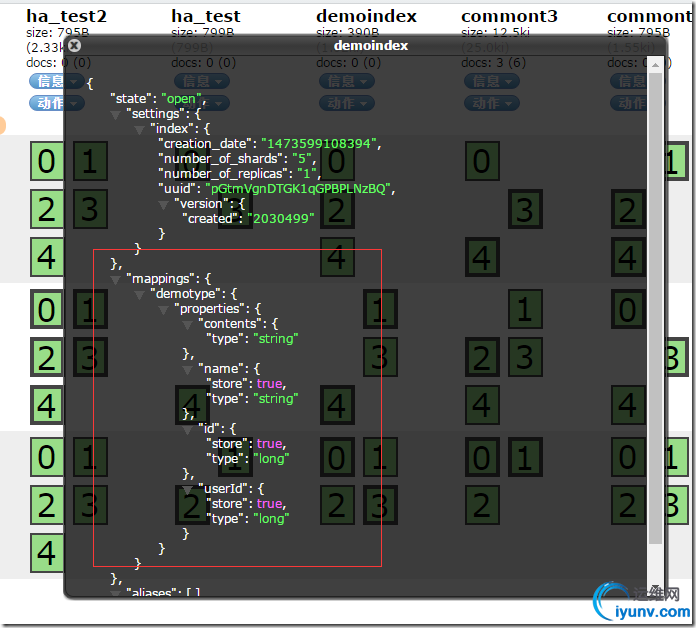Select the "true" store value under name
Viewport: 696px width, 628px height.
pos(269,383)
